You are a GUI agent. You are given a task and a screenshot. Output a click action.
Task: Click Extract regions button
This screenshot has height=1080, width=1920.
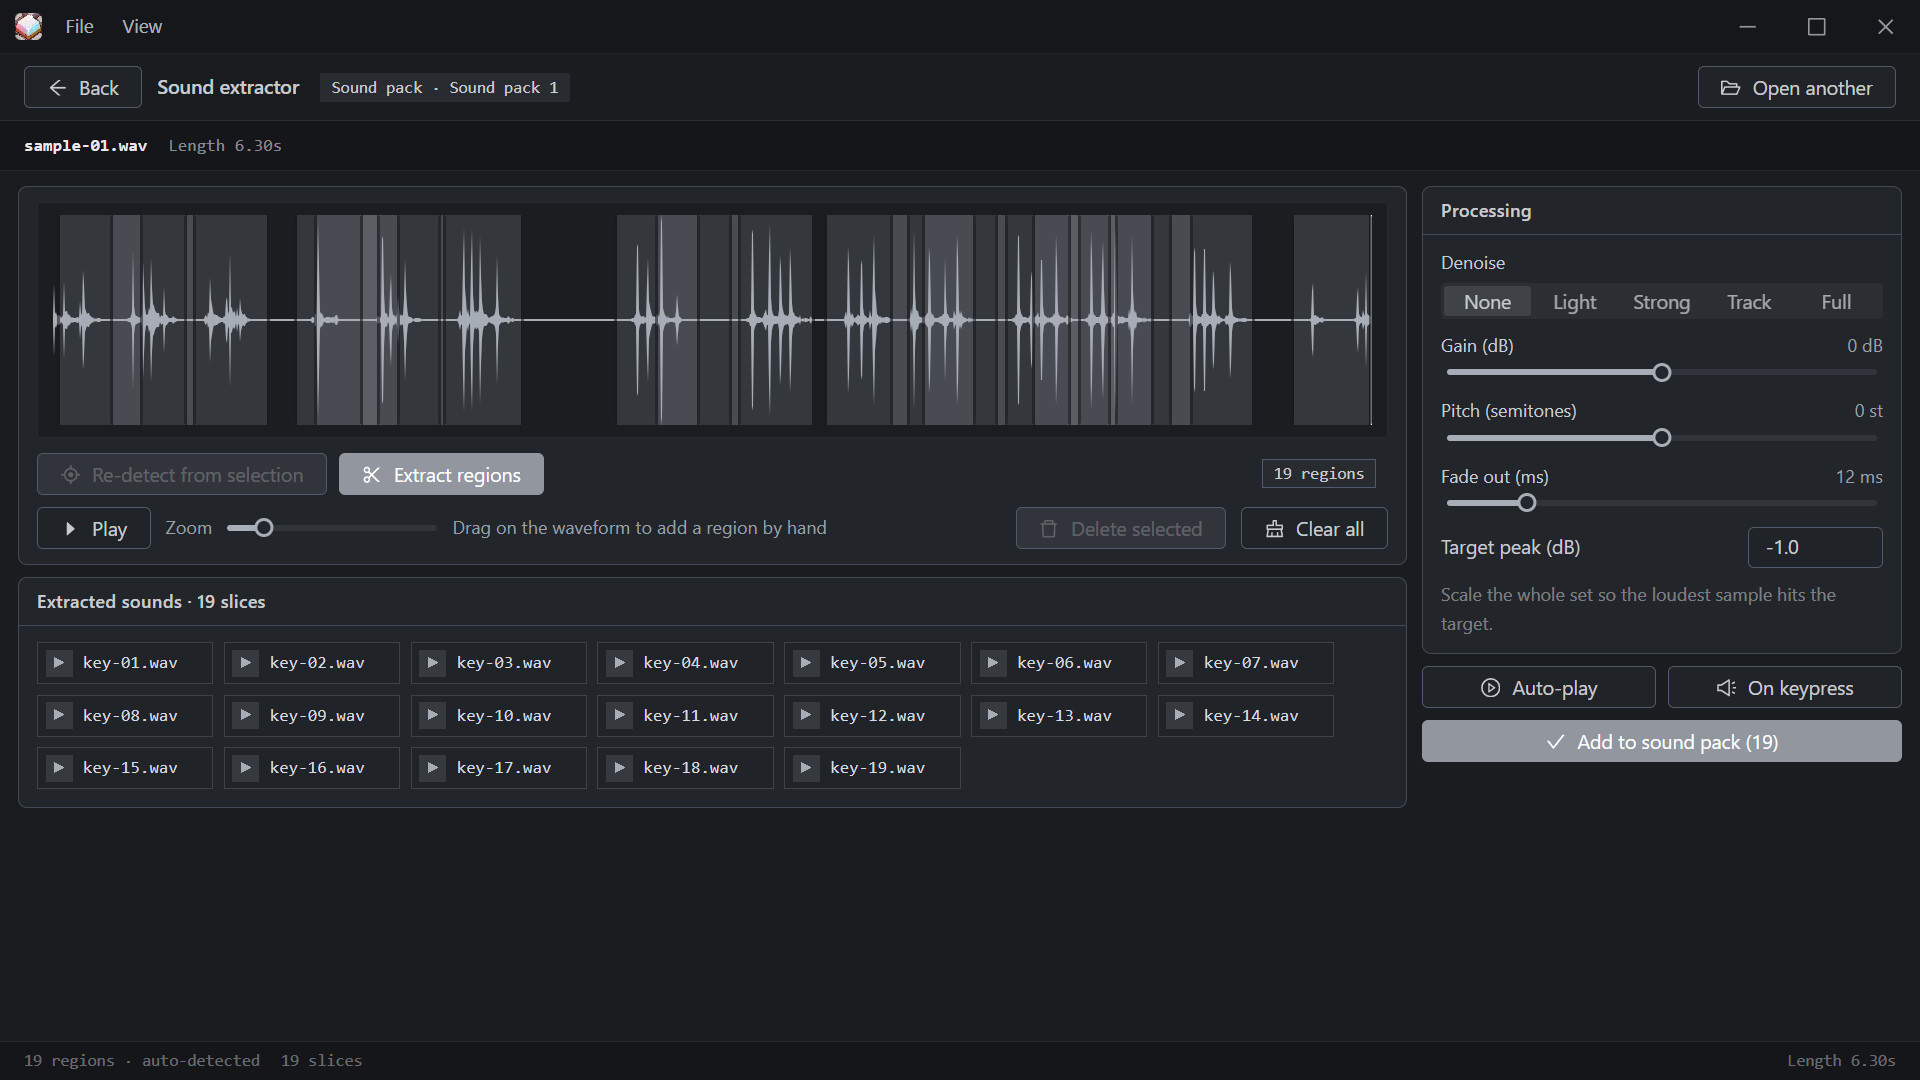click(441, 475)
